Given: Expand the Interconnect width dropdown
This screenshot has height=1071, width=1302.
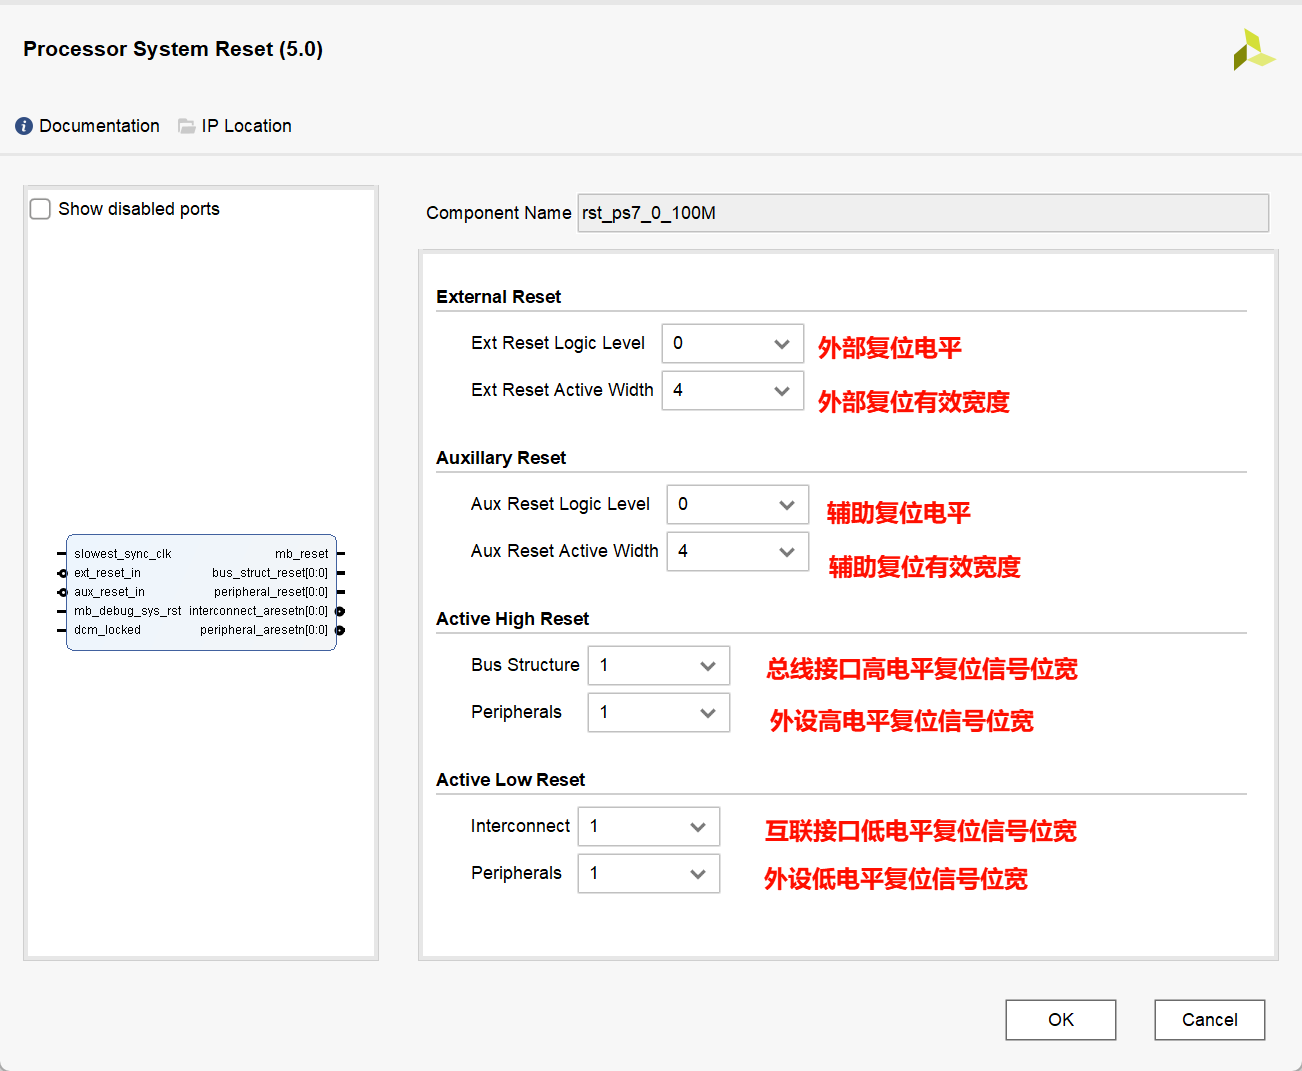Looking at the screenshot, I should pos(648,826).
